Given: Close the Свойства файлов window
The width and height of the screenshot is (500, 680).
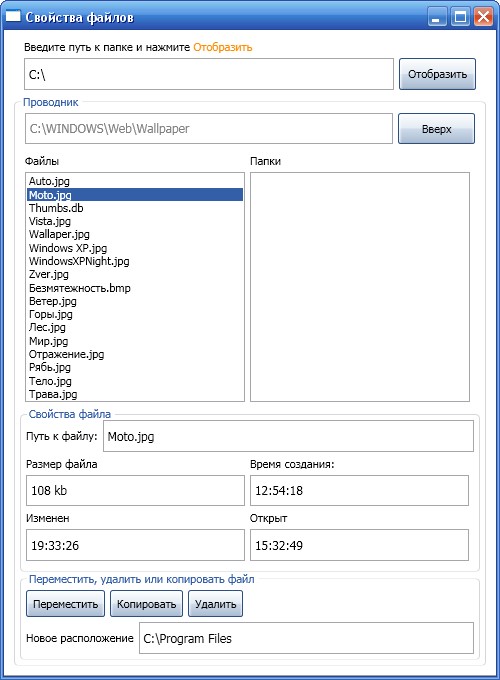Looking at the screenshot, I should coord(483,17).
